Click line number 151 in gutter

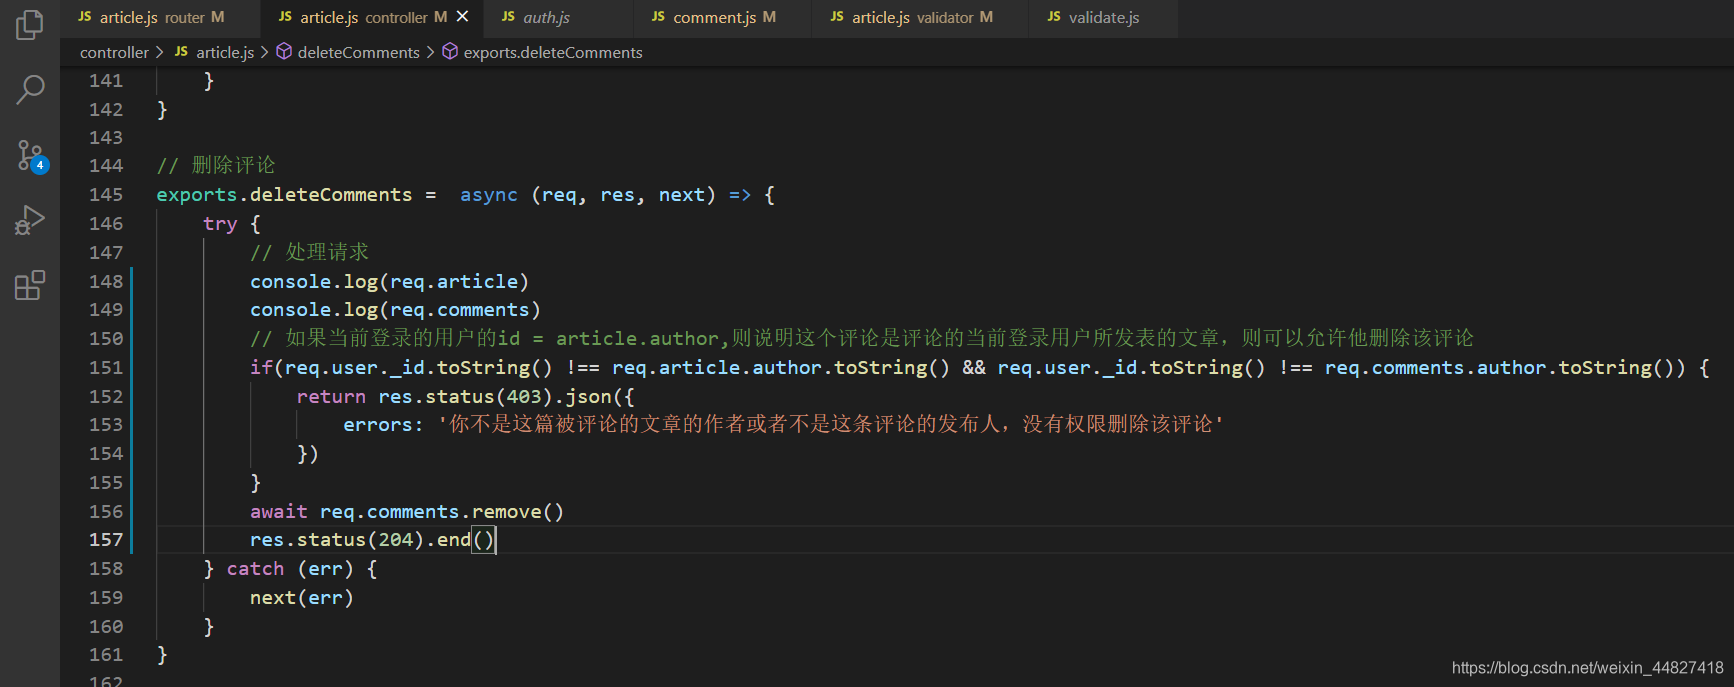(x=106, y=367)
